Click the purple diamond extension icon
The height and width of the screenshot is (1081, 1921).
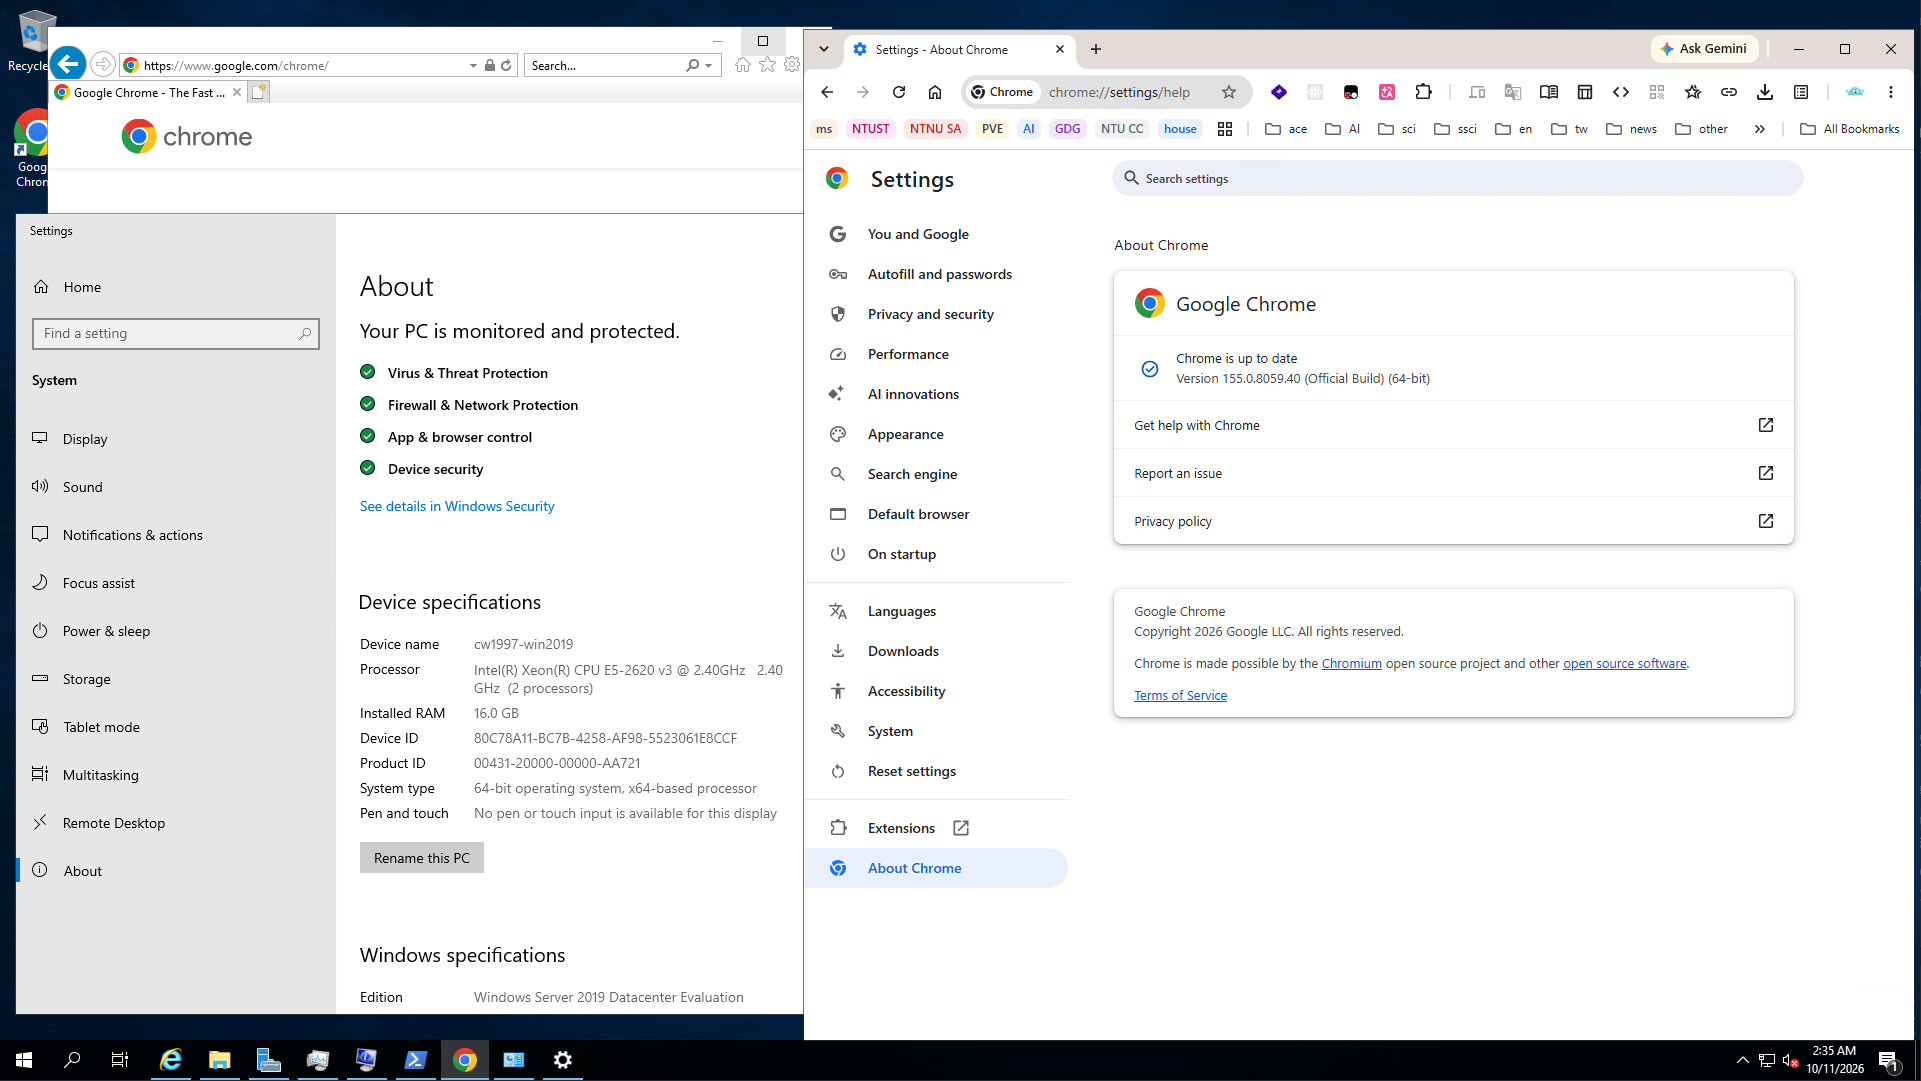(1279, 92)
